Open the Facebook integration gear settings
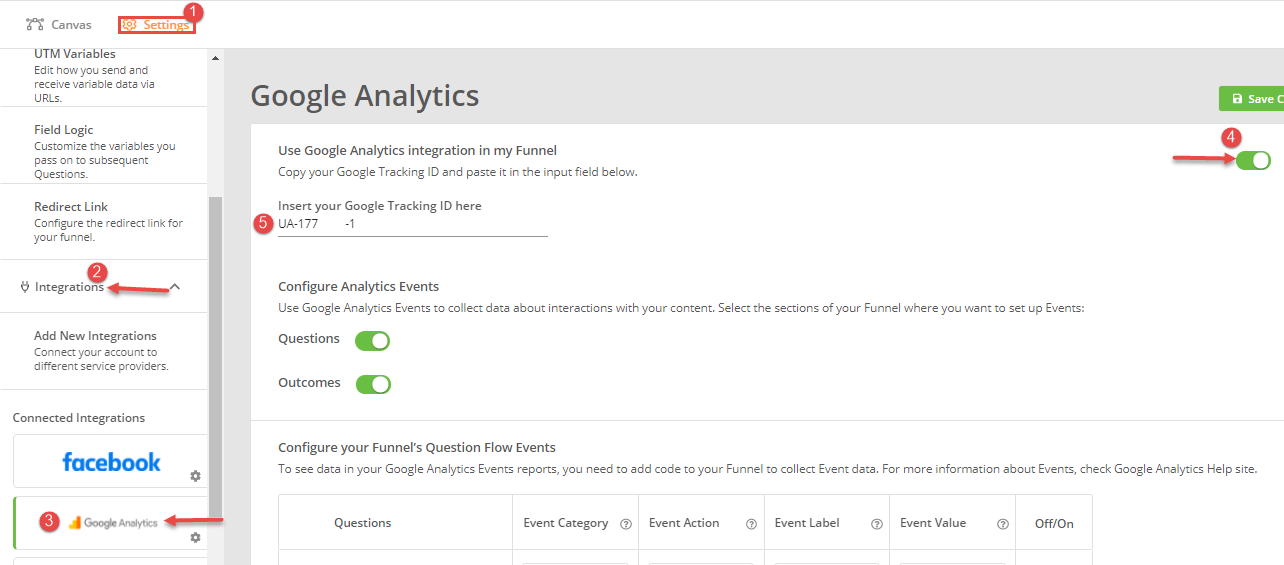1284x565 pixels. [195, 476]
